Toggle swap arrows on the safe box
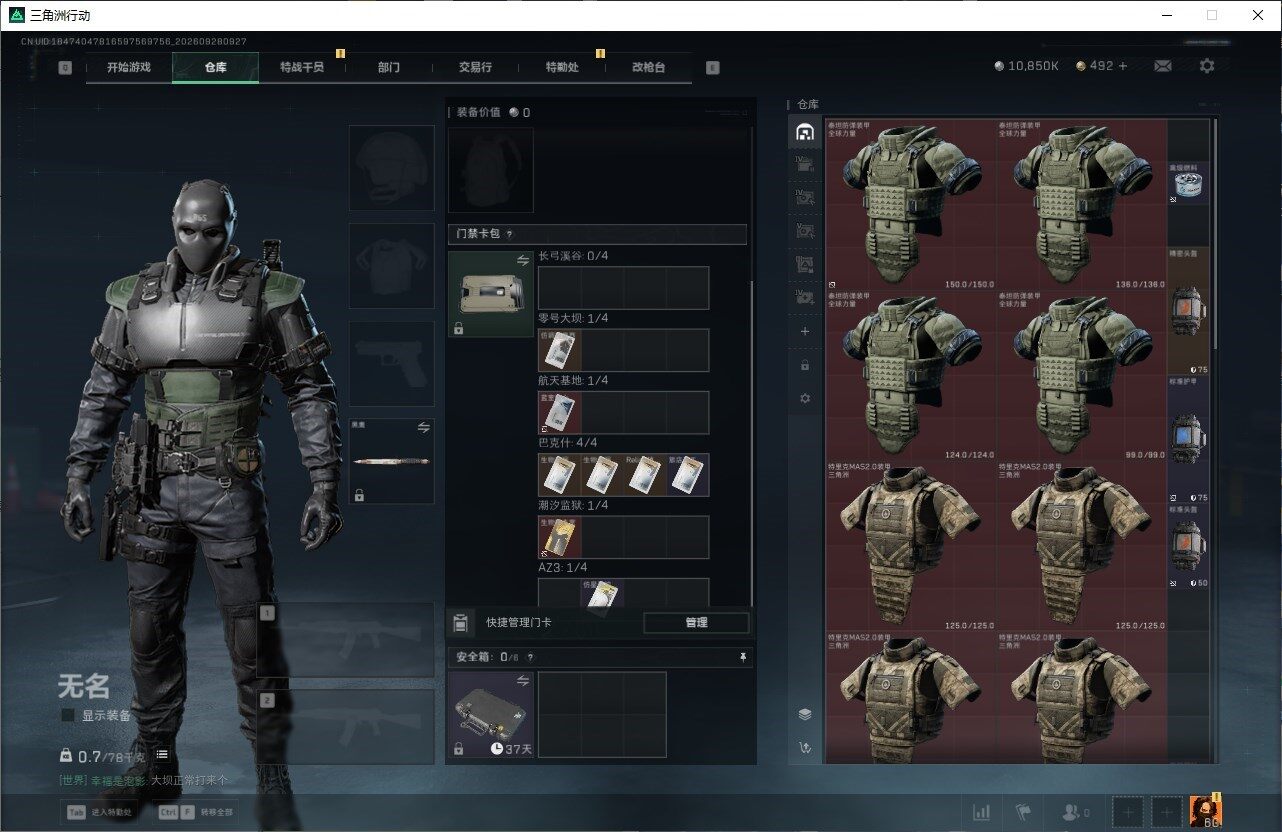1282x832 pixels. pos(522,681)
